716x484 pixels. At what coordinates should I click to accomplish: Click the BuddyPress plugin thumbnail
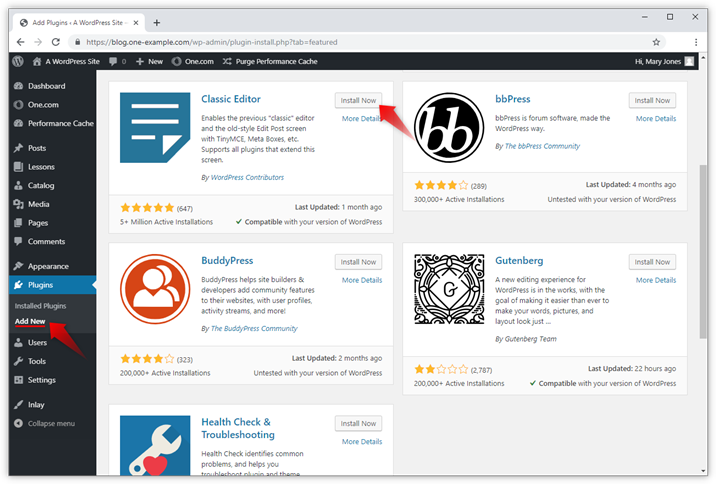click(x=155, y=289)
